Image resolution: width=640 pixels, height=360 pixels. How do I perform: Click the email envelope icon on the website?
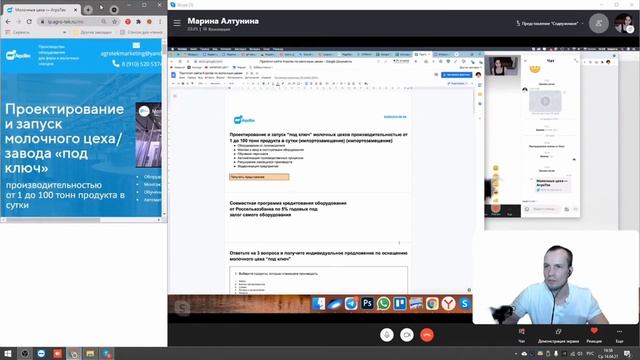coord(136,45)
